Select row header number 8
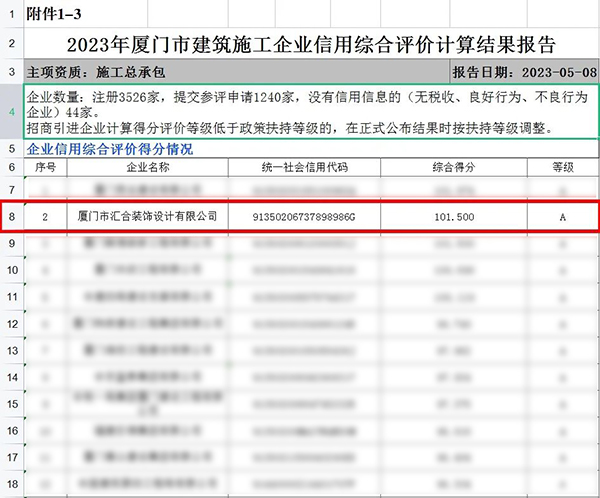This screenshot has height=498, width=600. [x=10, y=216]
